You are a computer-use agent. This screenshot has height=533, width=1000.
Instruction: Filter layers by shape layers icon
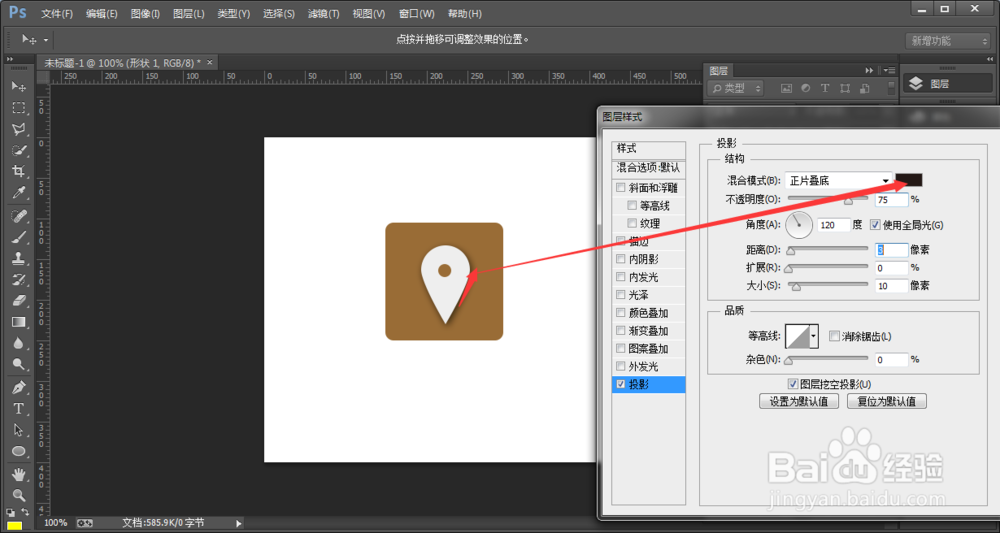[x=844, y=88]
